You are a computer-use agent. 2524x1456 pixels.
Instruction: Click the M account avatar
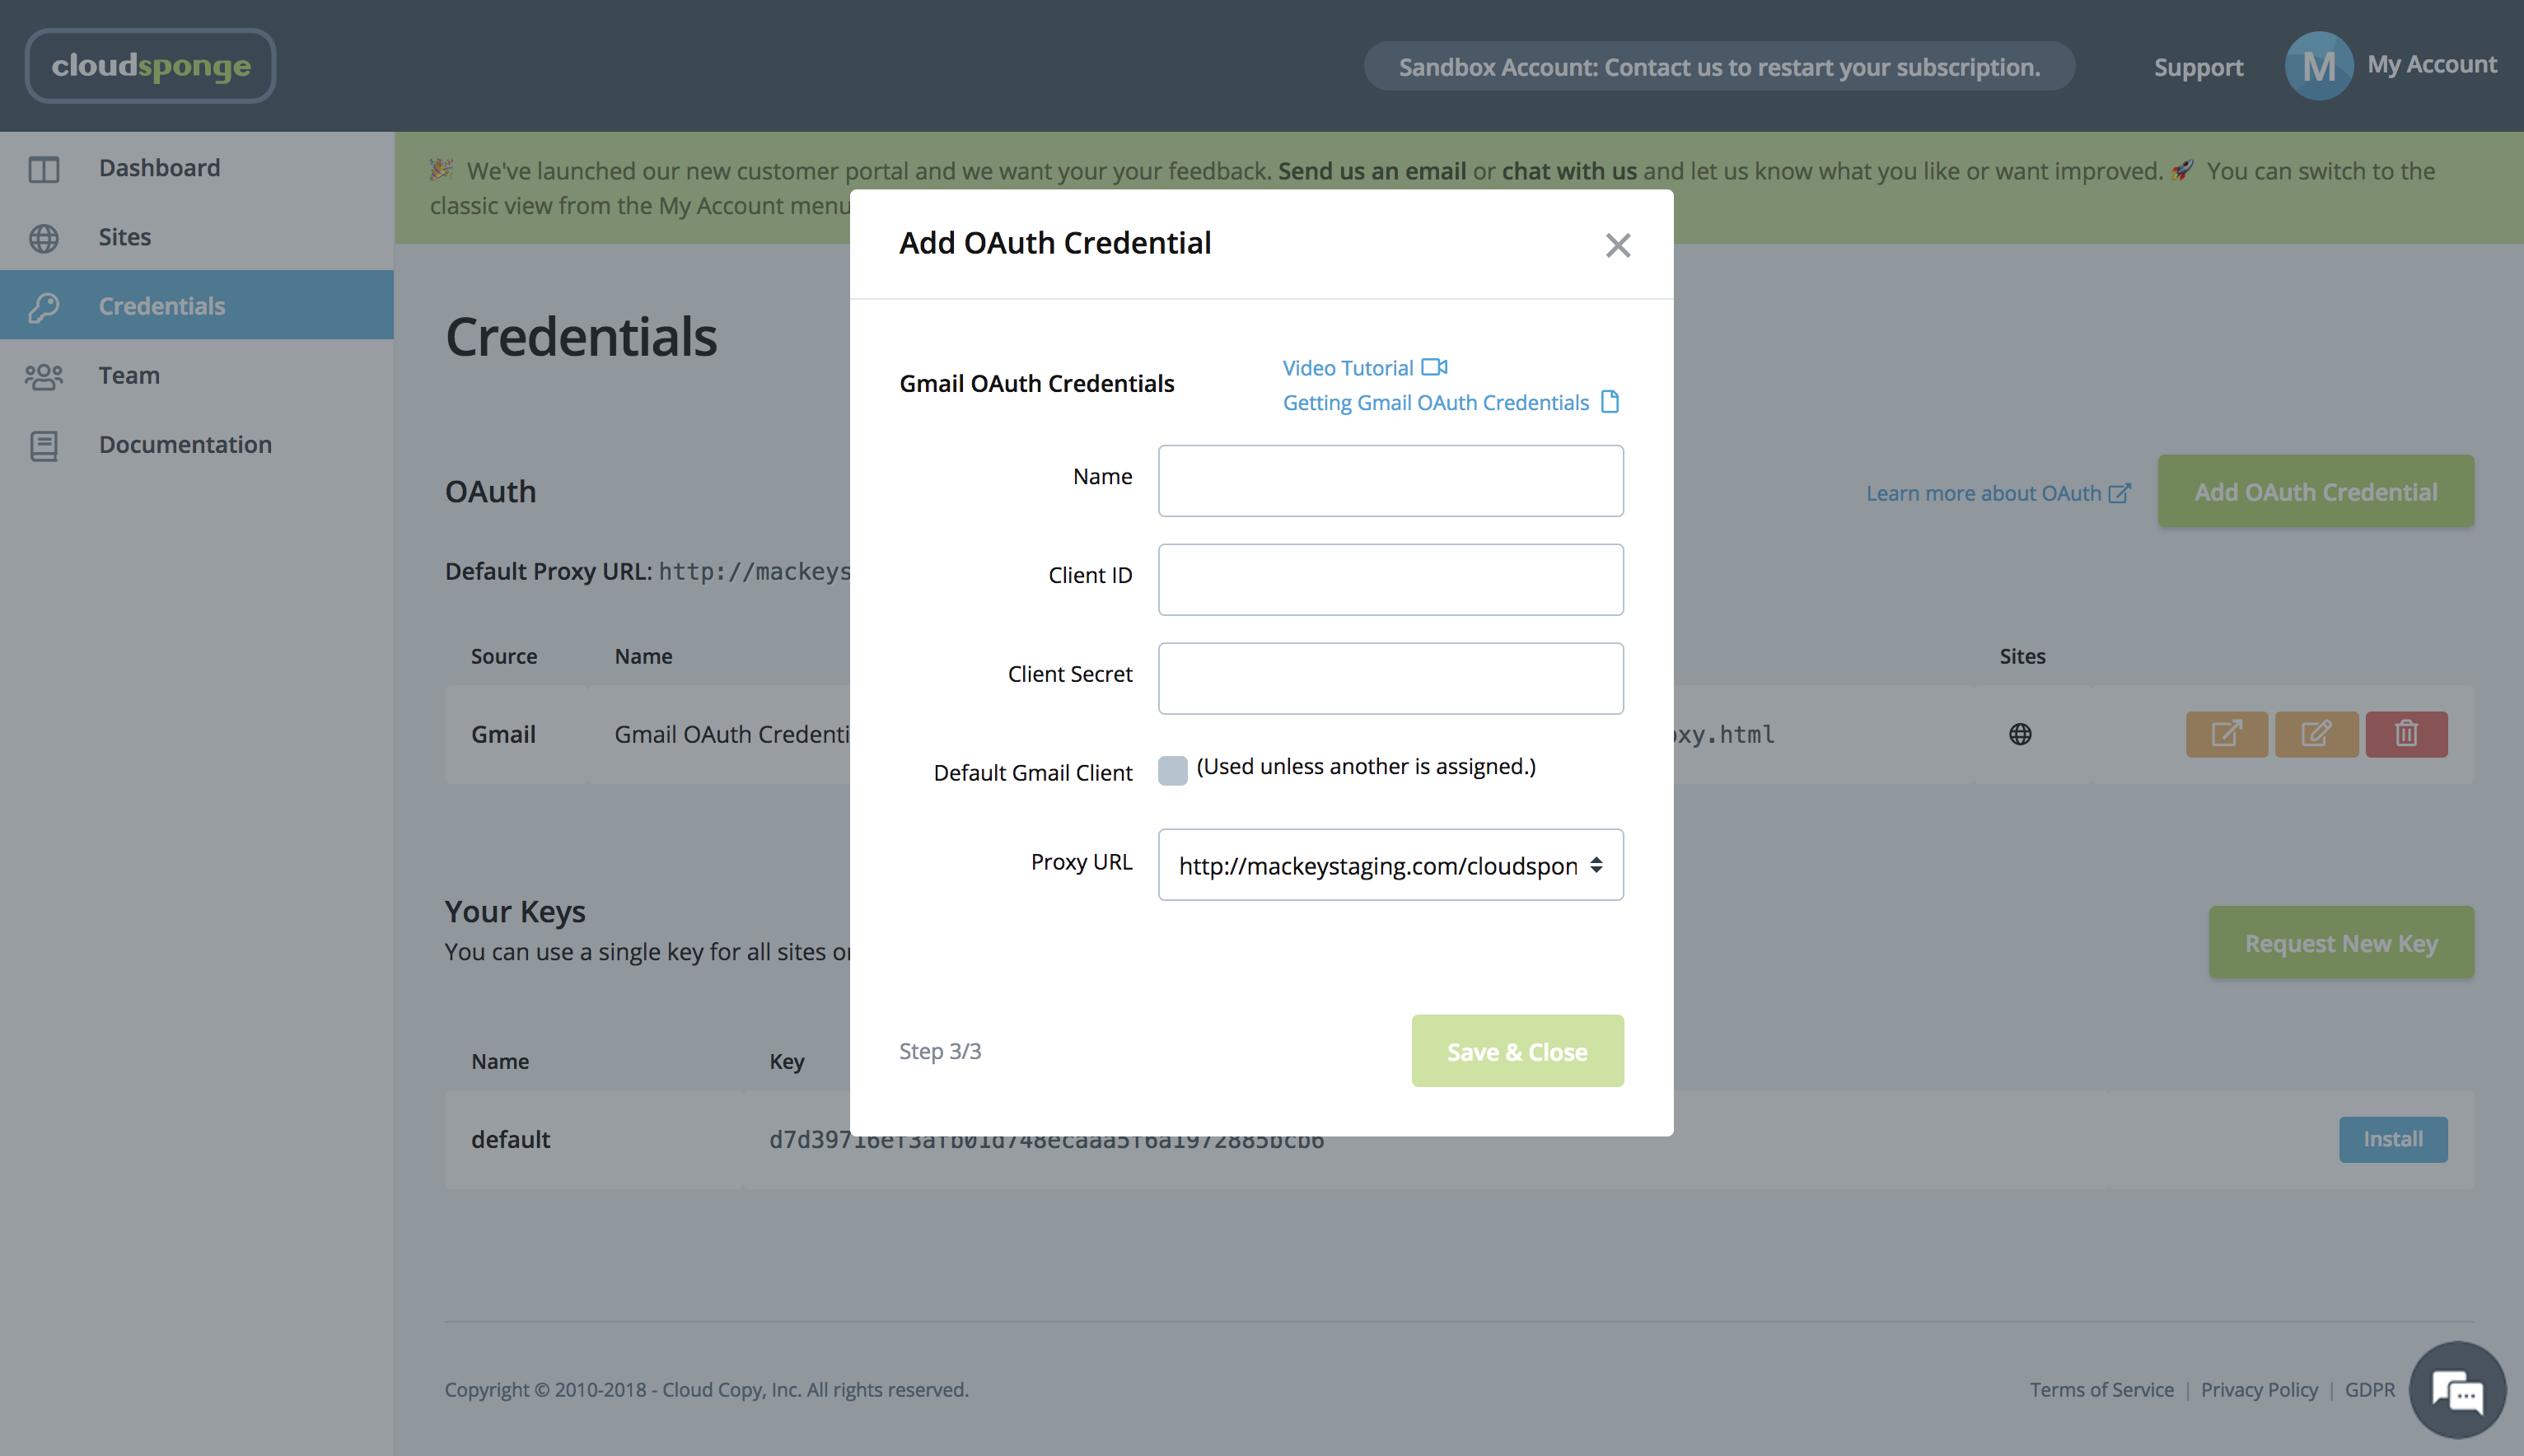click(x=2317, y=66)
